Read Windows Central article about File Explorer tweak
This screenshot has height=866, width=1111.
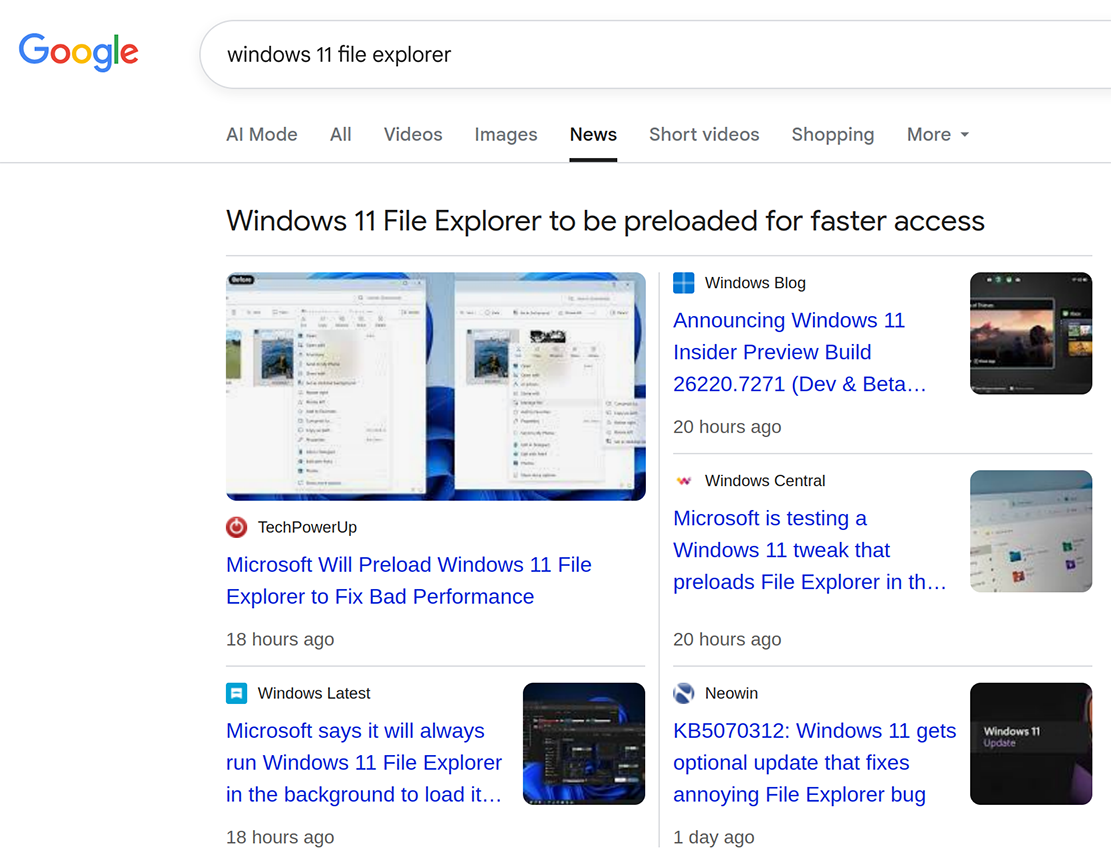point(808,550)
